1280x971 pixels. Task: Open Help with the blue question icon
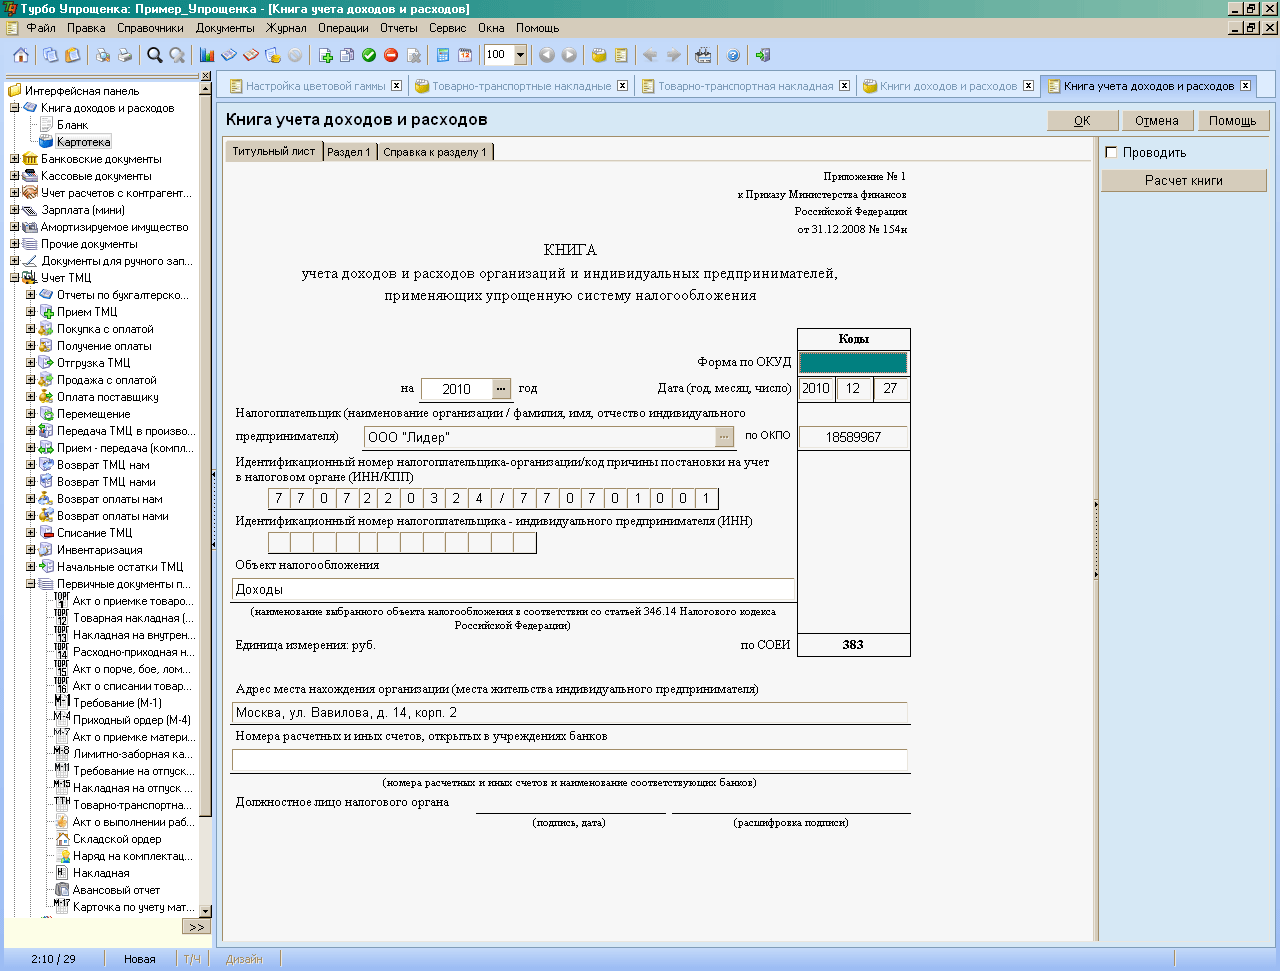[x=733, y=55]
